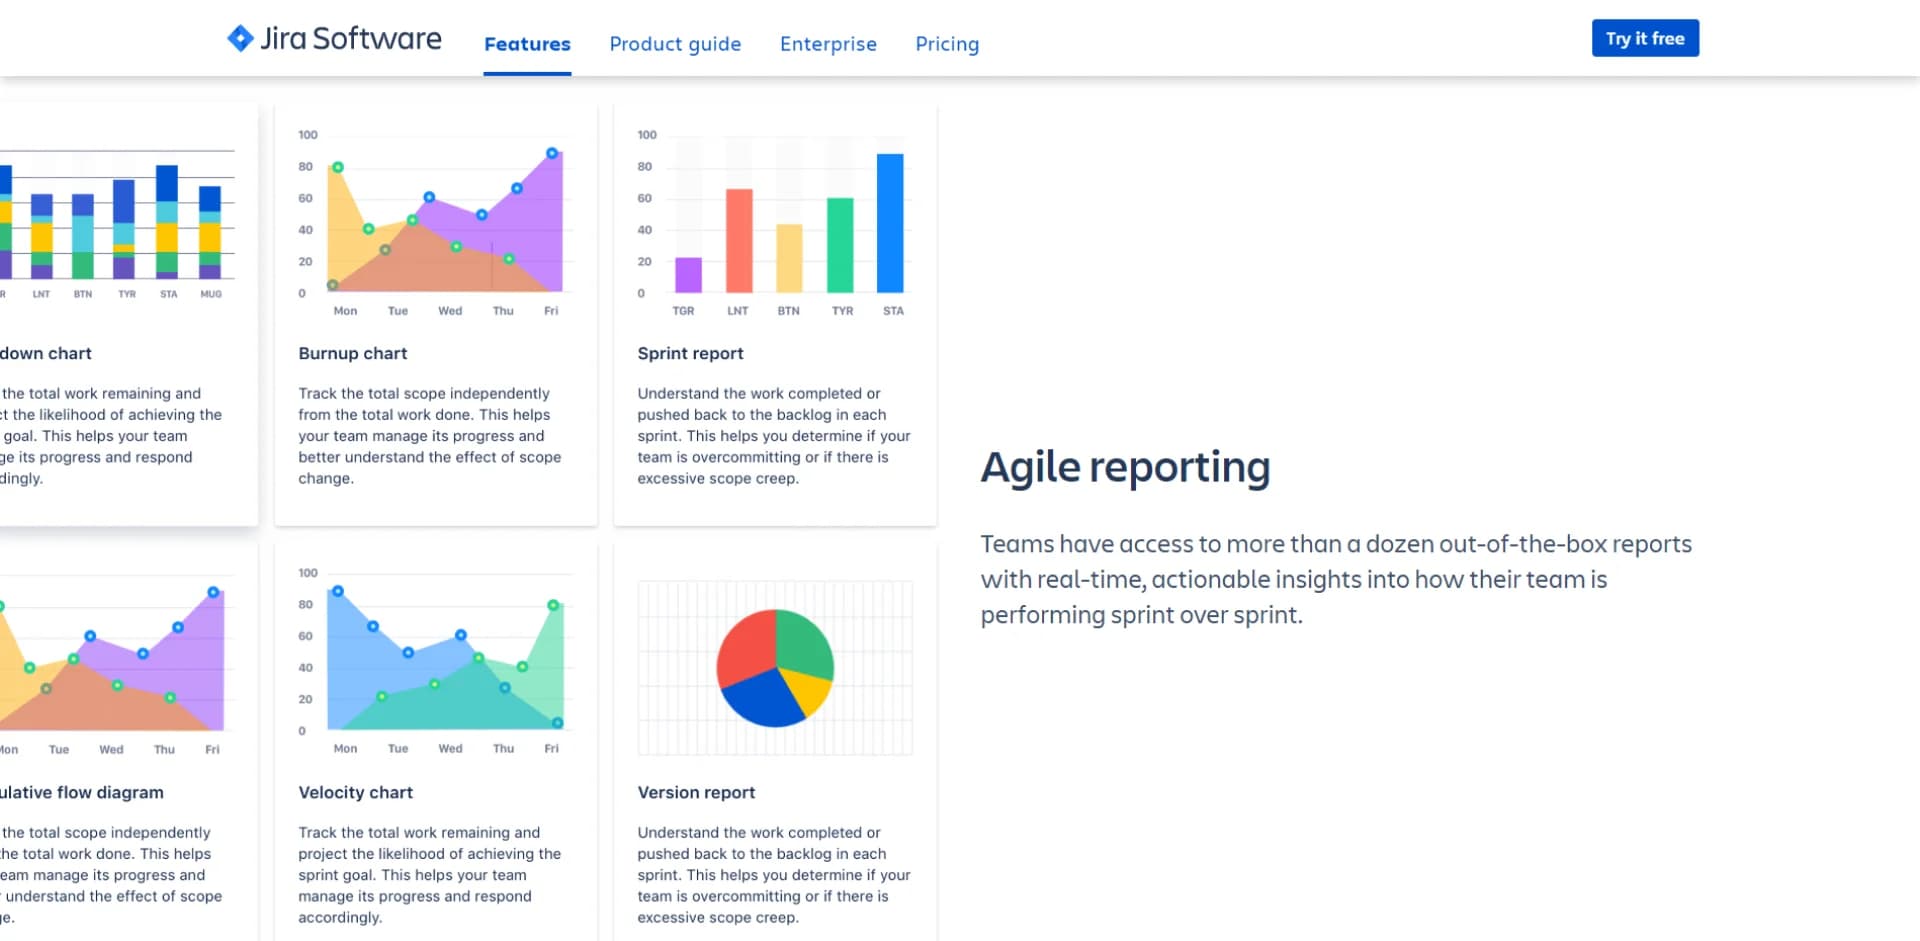Click the Sprint report card title

[x=690, y=353]
